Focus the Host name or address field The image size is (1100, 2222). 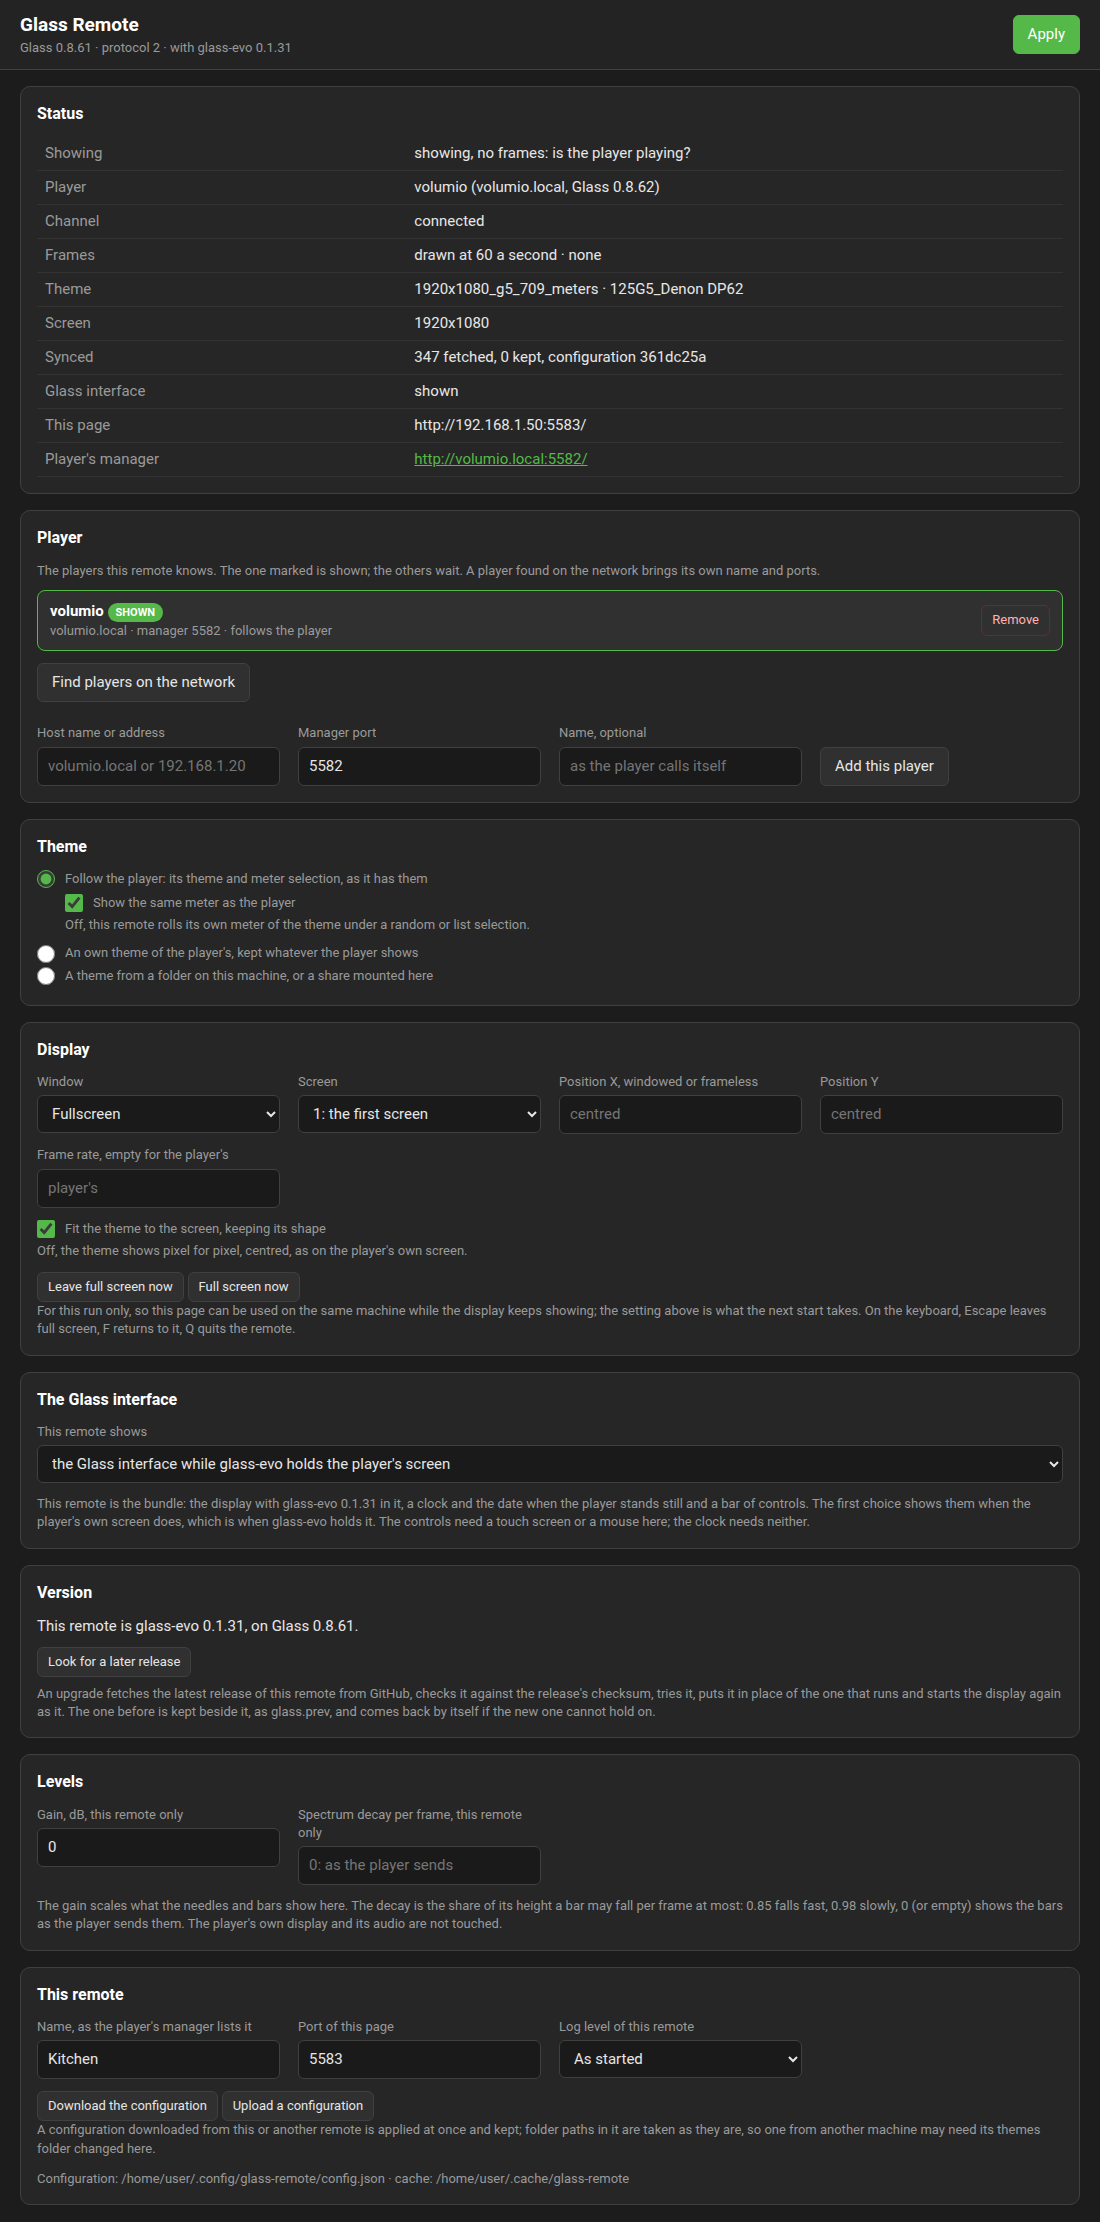pos(158,766)
